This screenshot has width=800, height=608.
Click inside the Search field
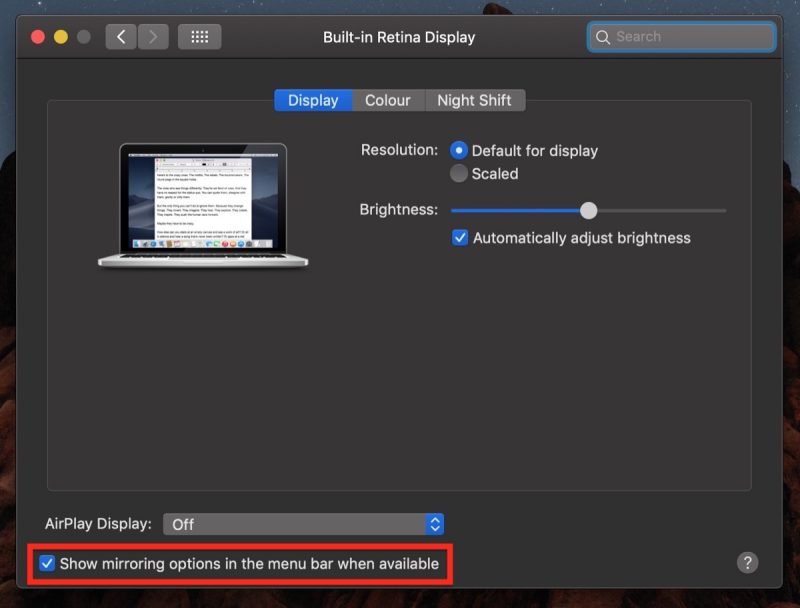click(x=680, y=36)
